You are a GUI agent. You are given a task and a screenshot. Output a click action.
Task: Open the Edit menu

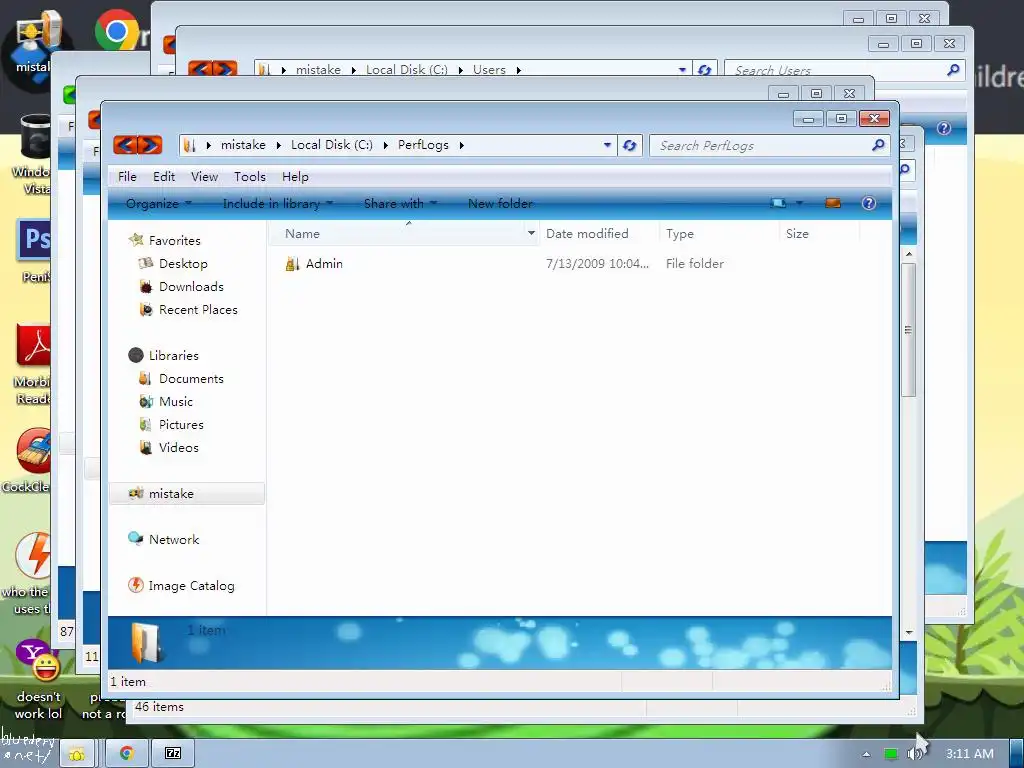tap(164, 177)
